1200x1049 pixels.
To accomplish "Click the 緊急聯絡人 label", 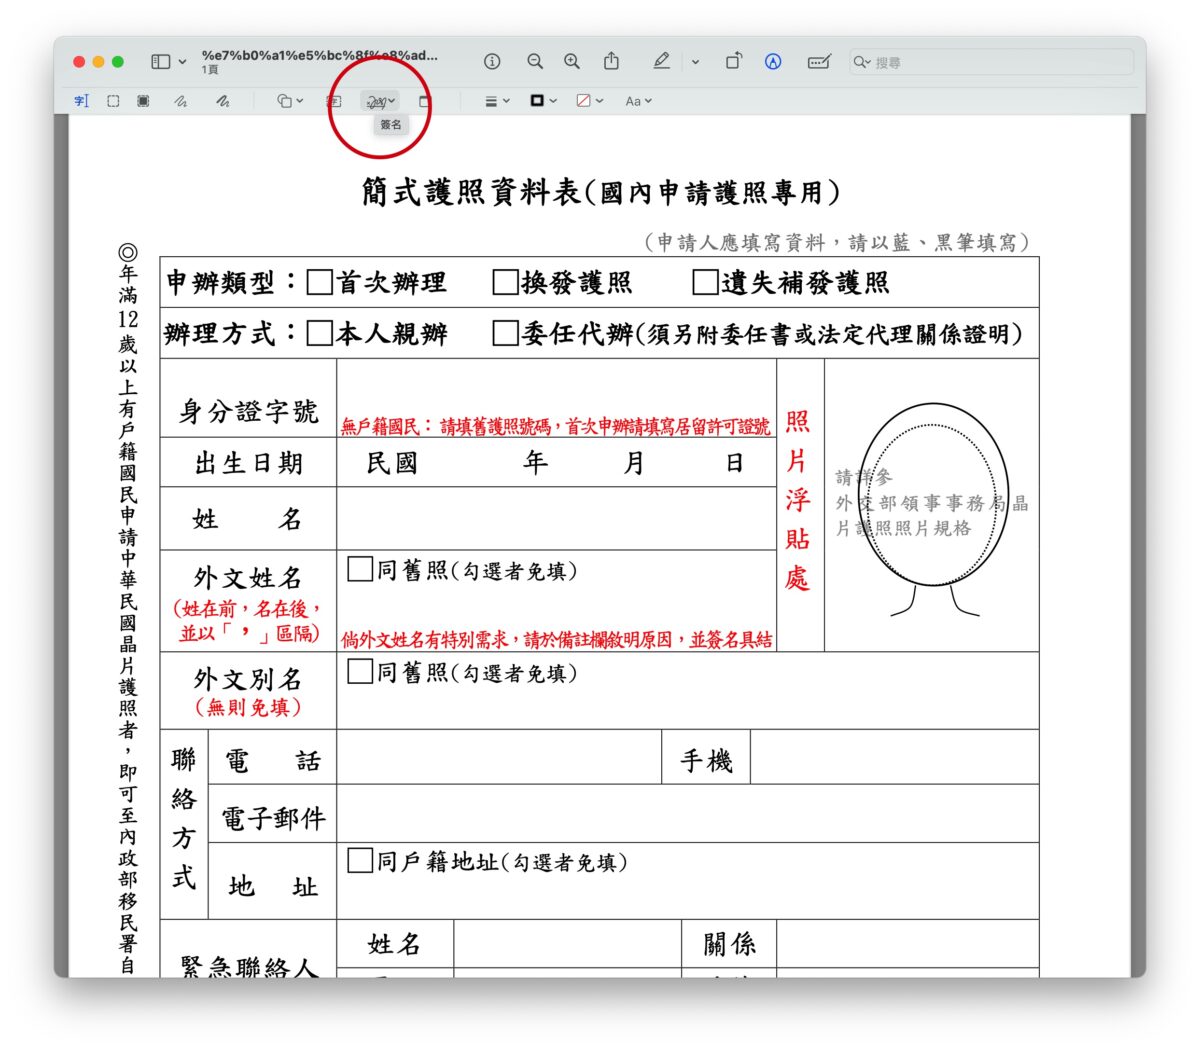I will pyautogui.click(x=250, y=966).
